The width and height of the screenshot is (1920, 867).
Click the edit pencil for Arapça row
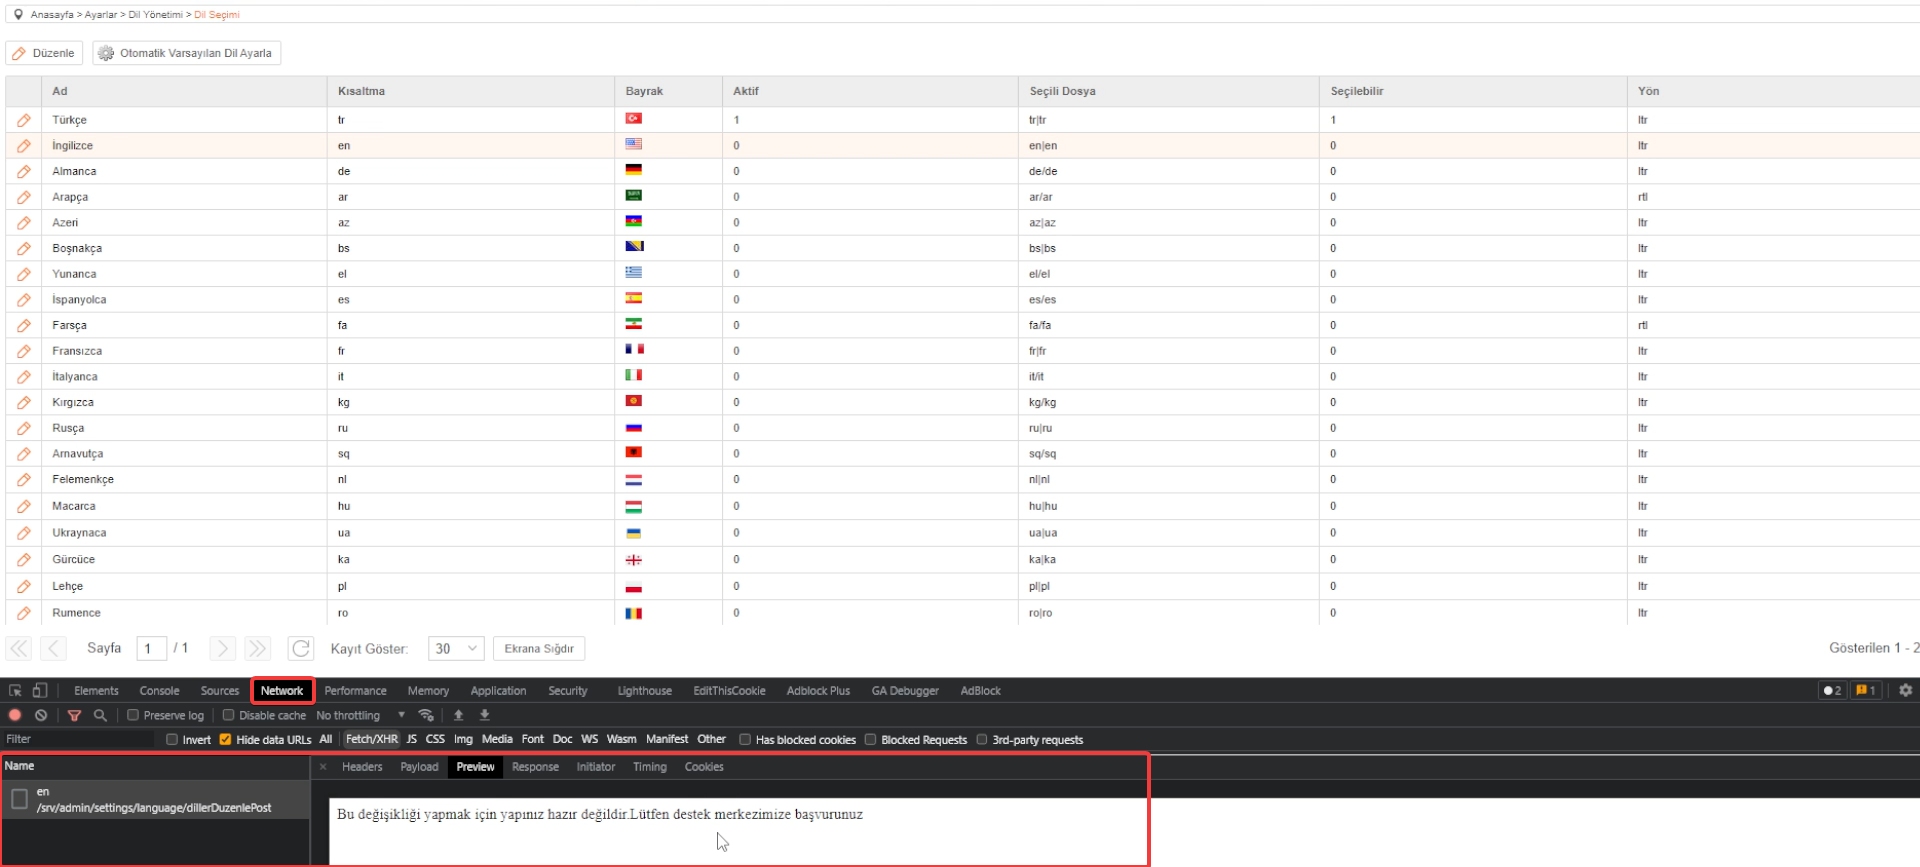(x=24, y=197)
